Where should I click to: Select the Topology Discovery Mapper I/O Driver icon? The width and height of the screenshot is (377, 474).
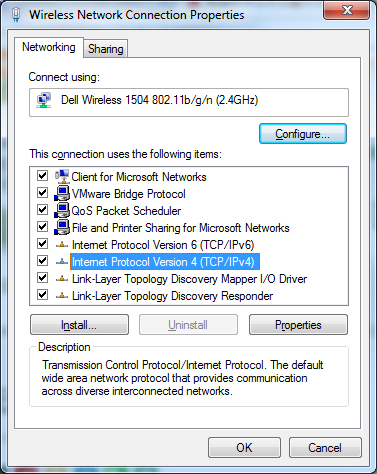pyautogui.click(x=62, y=279)
